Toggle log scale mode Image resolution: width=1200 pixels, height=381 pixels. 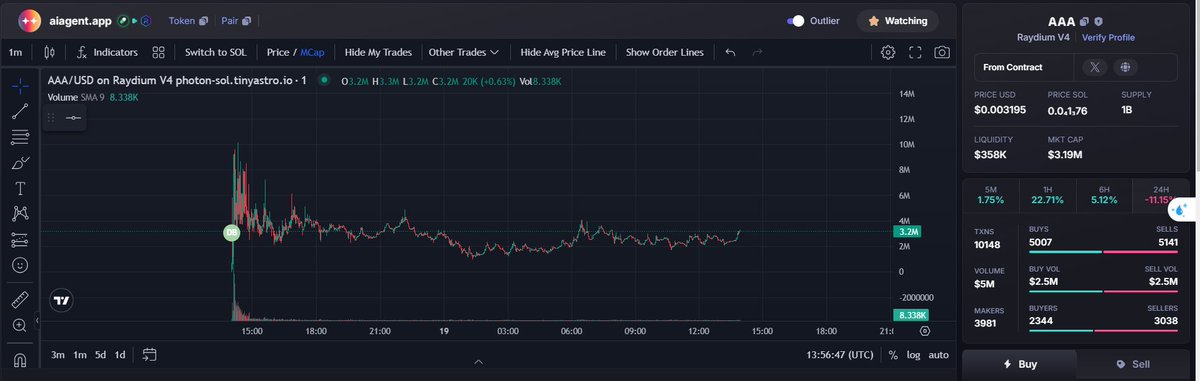point(913,355)
